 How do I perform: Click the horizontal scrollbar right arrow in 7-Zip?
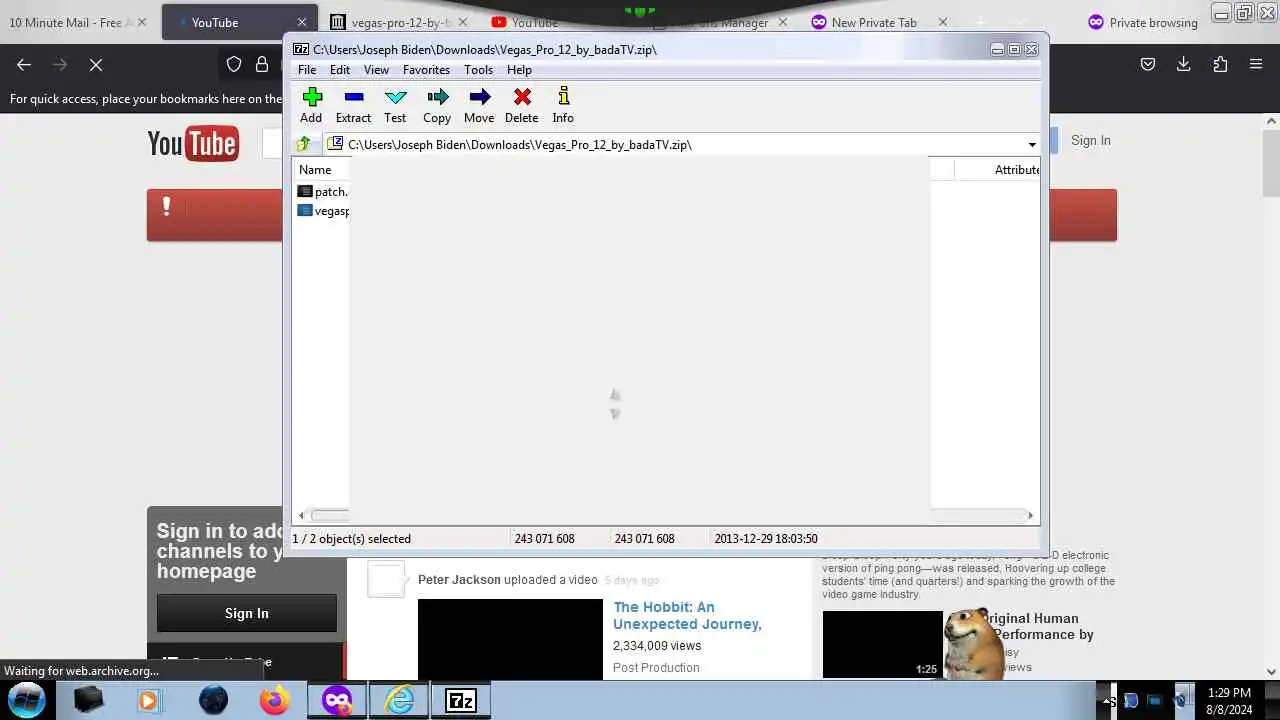pyautogui.click(x=1030, y=516)
